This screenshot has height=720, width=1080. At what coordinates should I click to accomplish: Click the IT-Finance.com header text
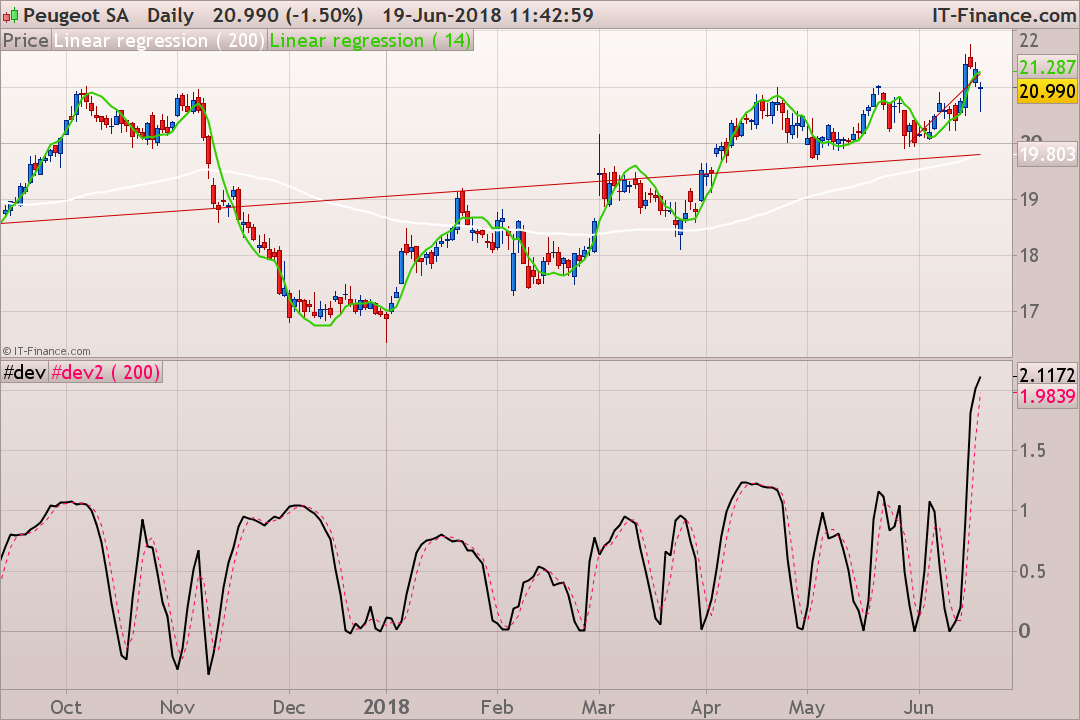(1004, 15)
